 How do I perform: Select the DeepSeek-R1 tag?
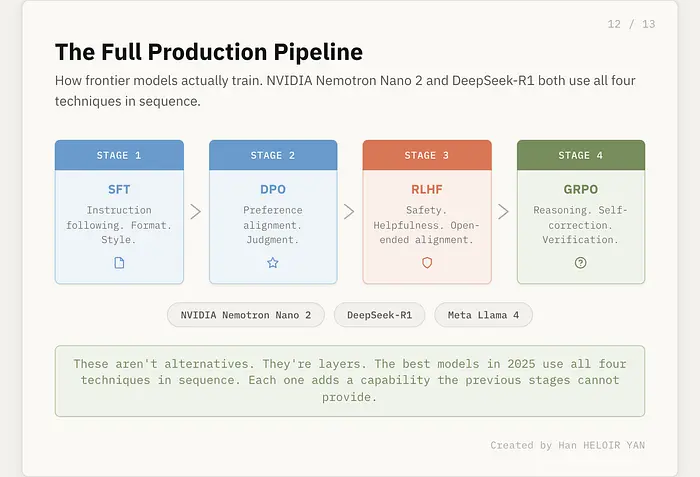coord(379,315)
